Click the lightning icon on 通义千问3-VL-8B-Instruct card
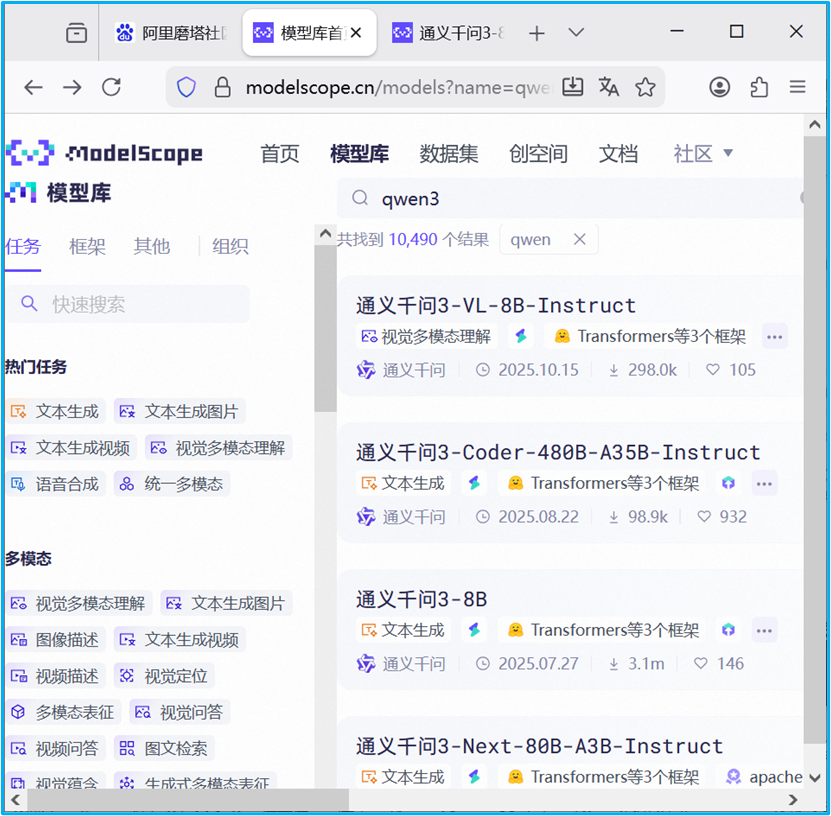 pyautogui.click(x=520, y=336)
